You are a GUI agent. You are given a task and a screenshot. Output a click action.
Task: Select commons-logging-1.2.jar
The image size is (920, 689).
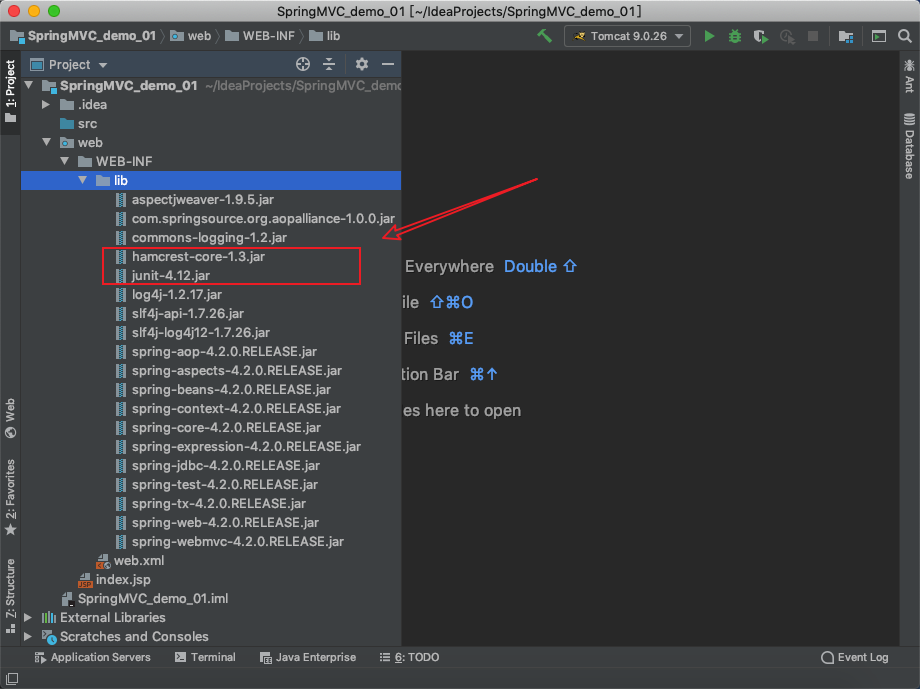click(202, 238)
